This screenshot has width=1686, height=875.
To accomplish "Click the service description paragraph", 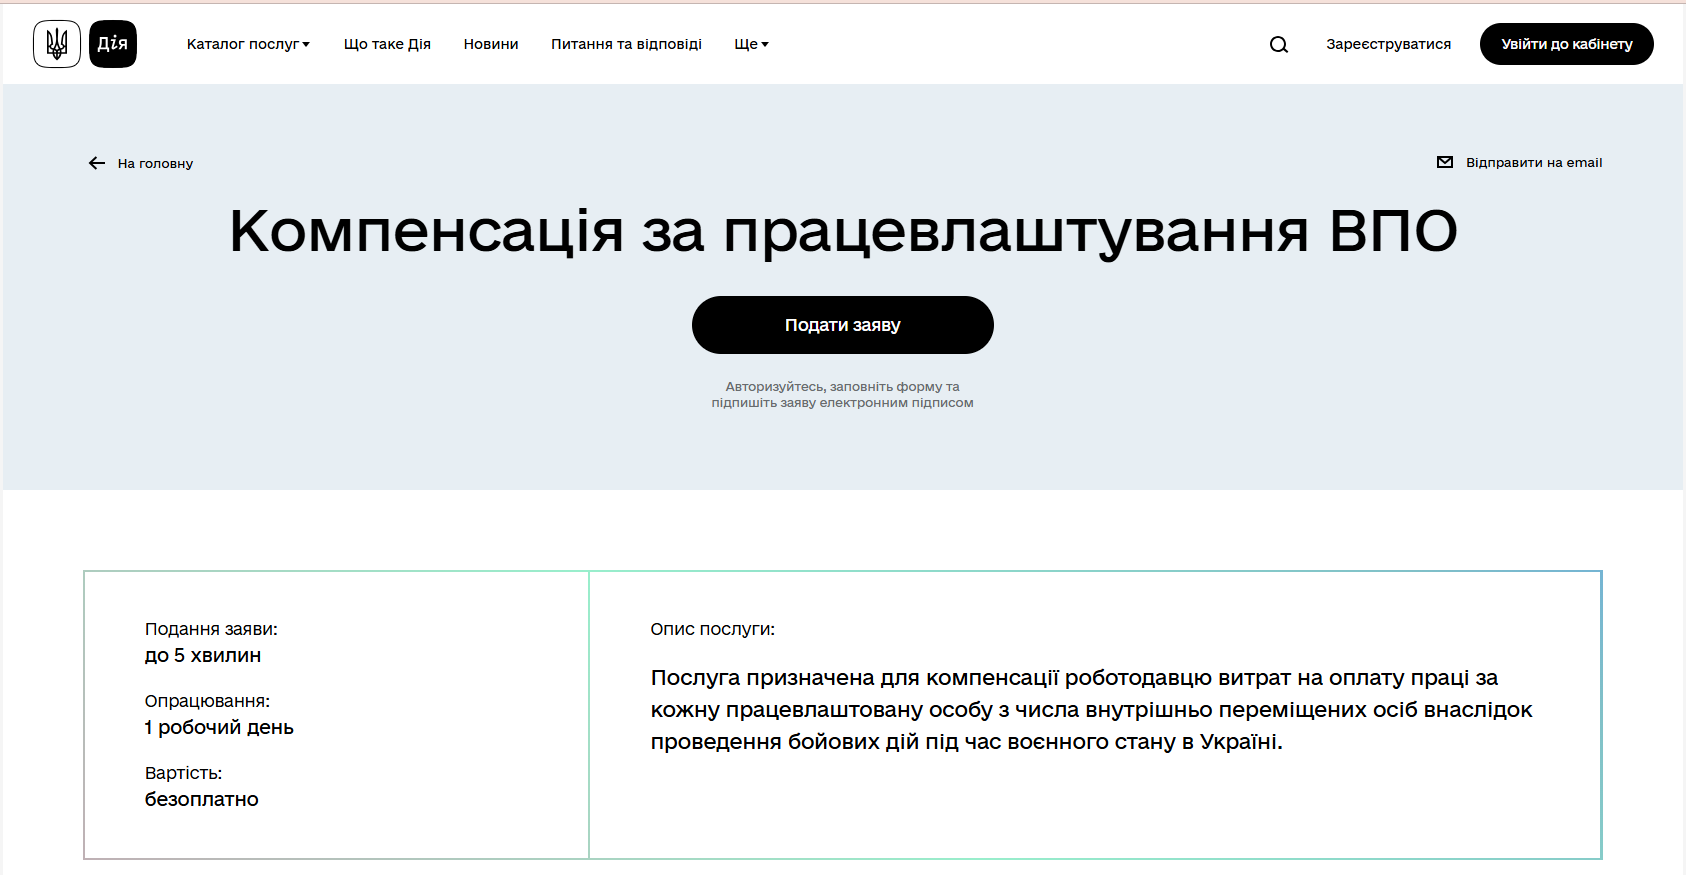I will point(1090,710).
